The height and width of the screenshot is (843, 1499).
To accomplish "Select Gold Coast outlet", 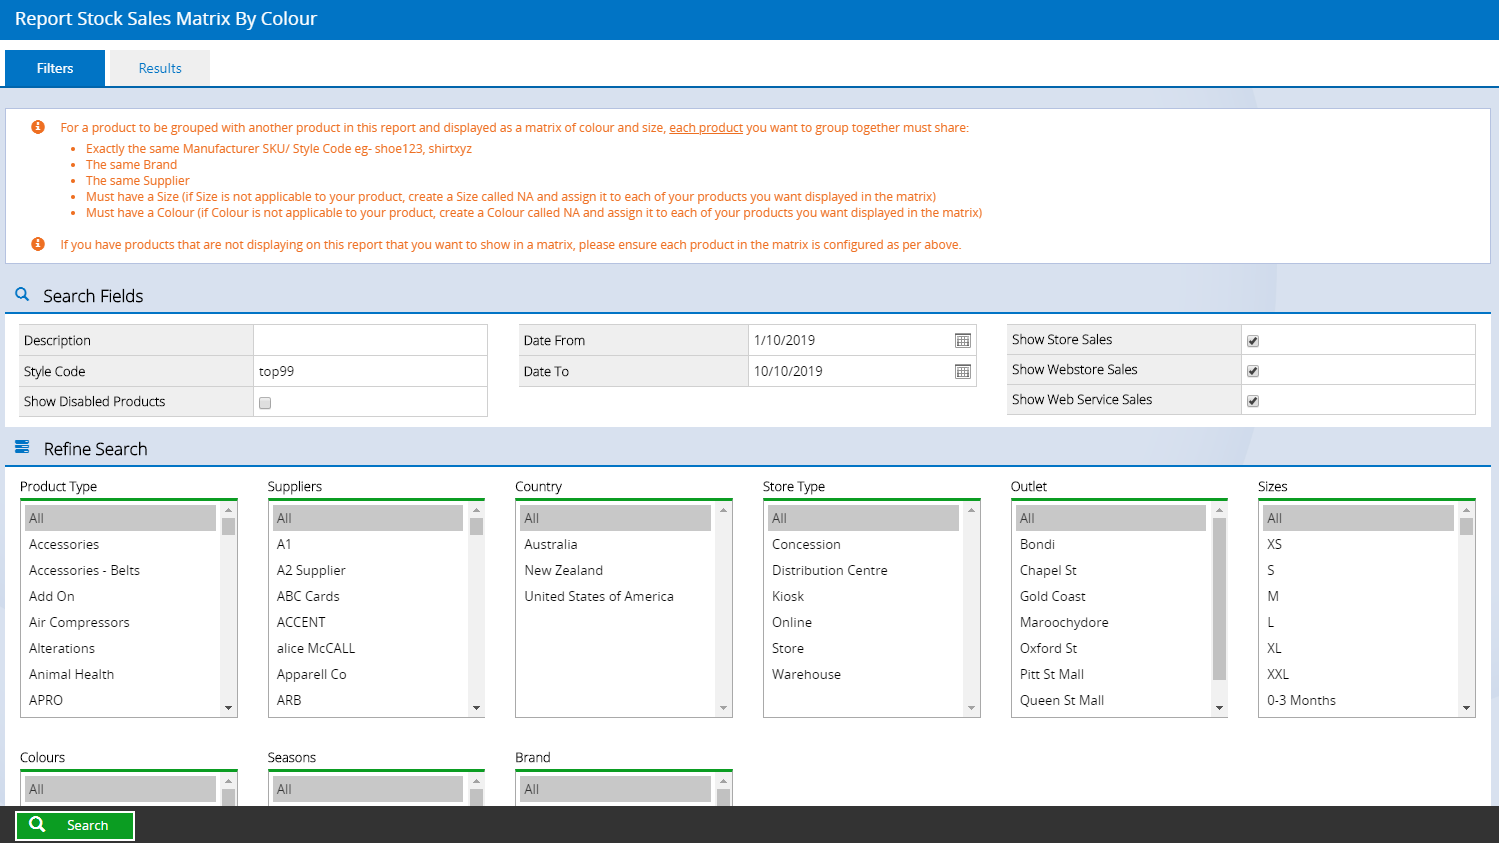I will [1110, 596].
